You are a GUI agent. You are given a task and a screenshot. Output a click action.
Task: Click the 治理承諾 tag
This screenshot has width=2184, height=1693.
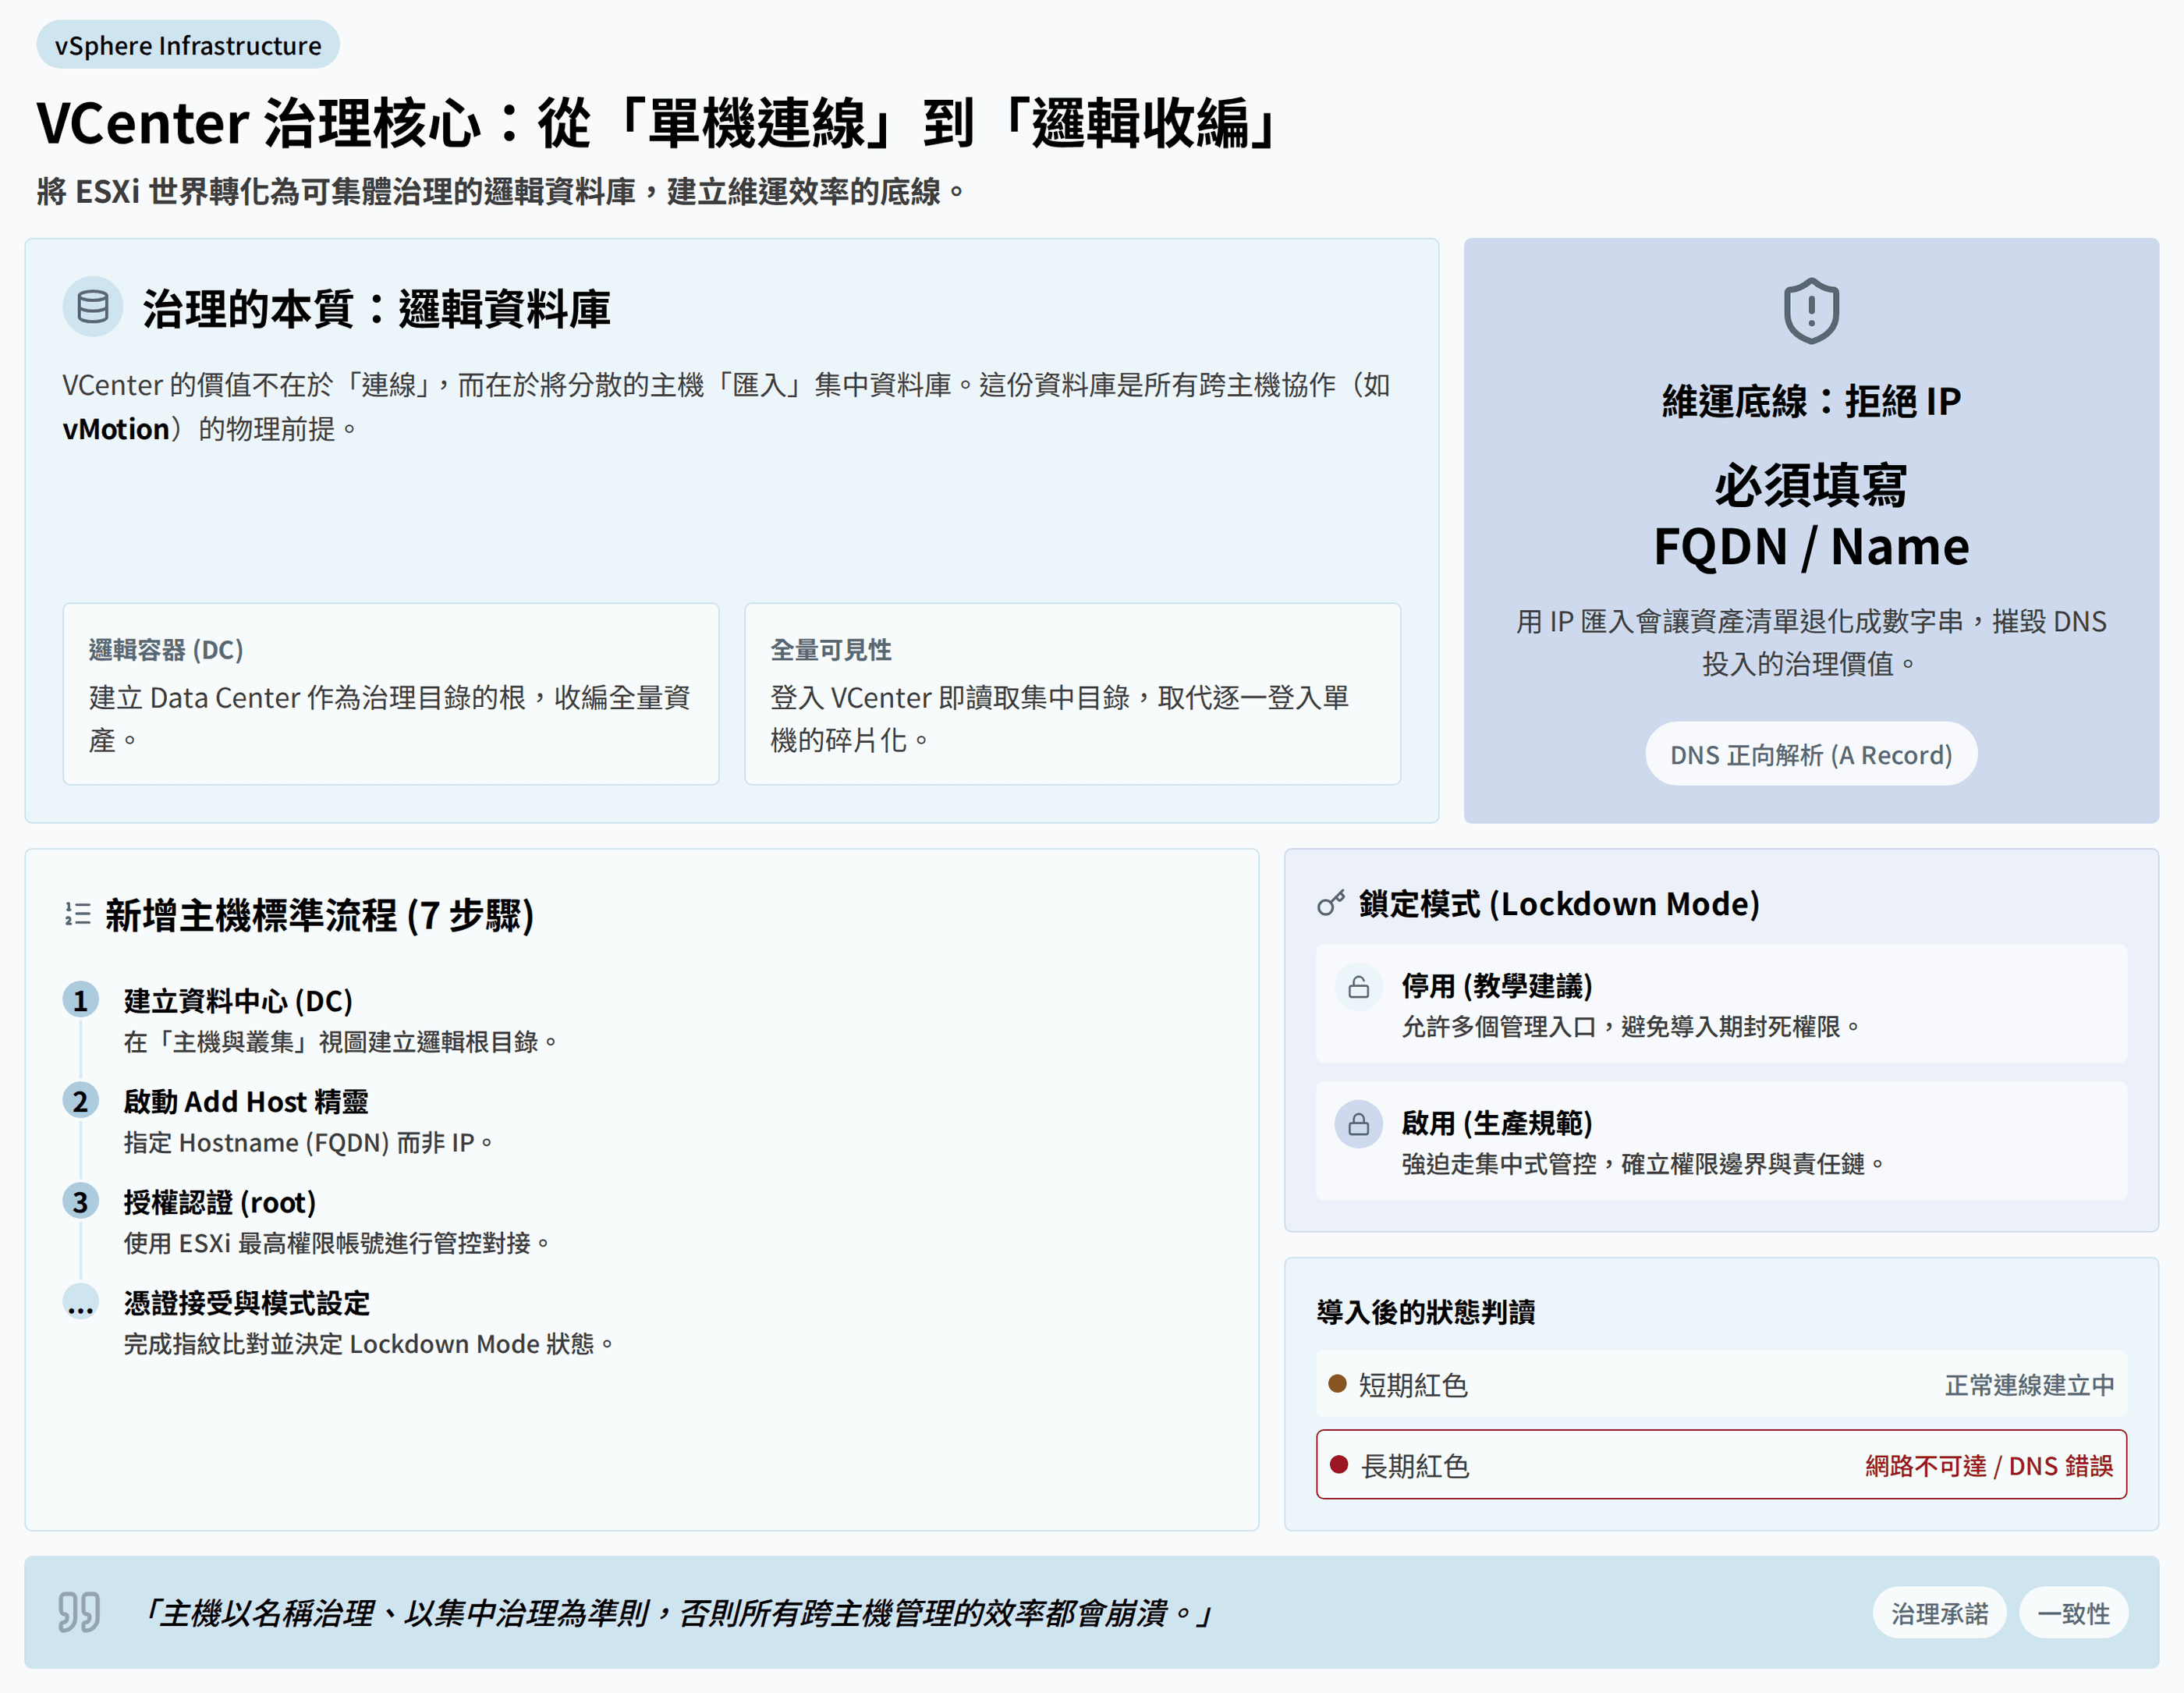(1938, 1613)
